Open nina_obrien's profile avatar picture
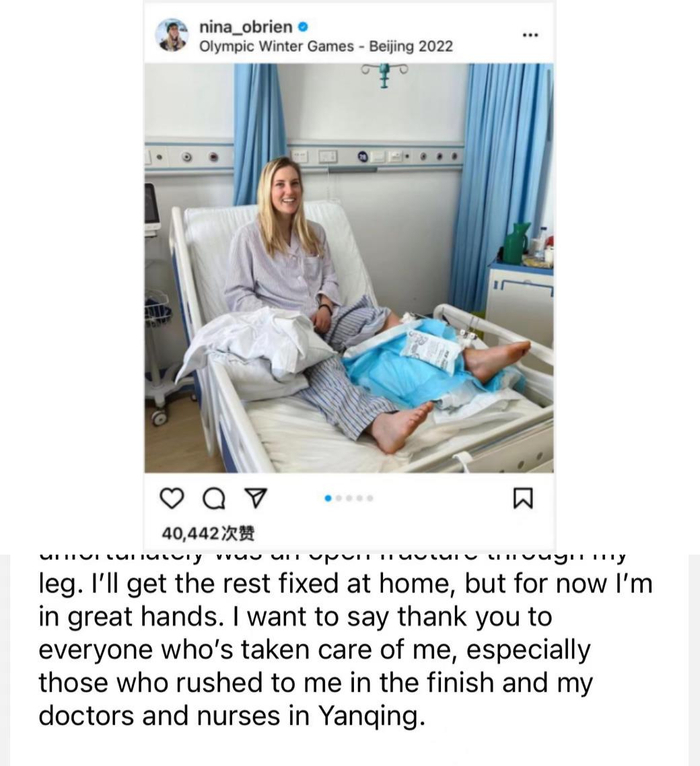 coord(171,35)
